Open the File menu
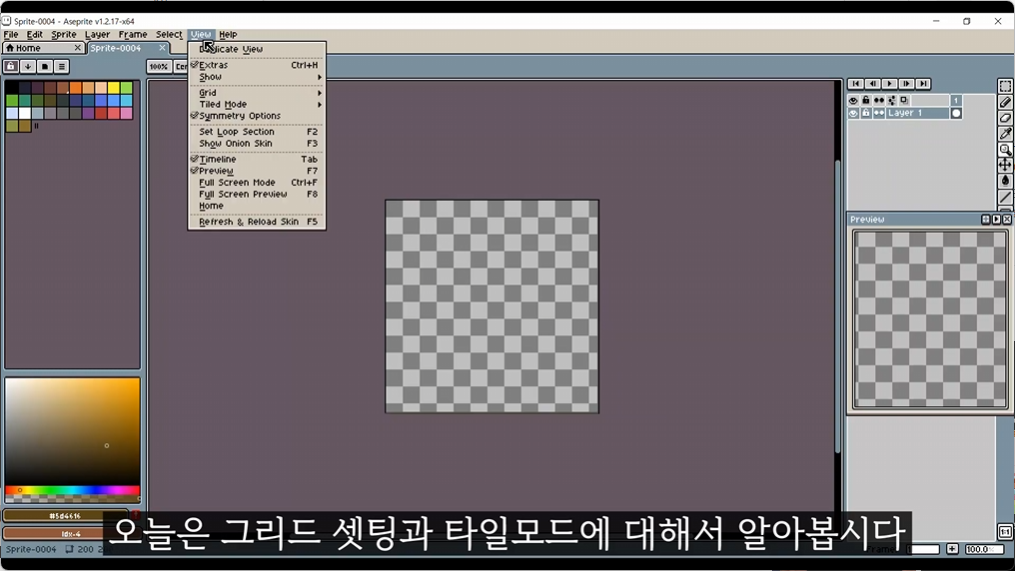Image resolution: width=1015 pixels, height=571 pixels. tap(11, 34)
